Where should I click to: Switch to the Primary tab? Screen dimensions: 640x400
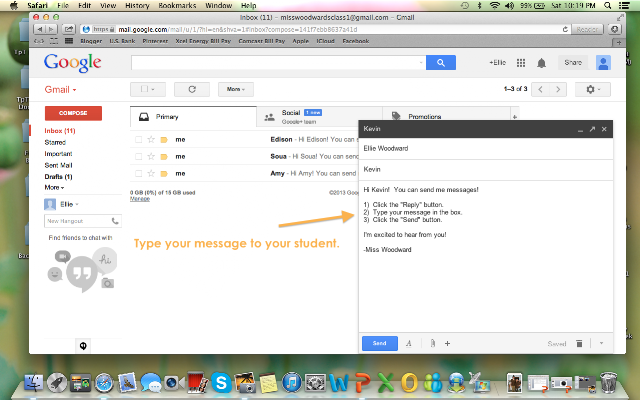point(193,117)
